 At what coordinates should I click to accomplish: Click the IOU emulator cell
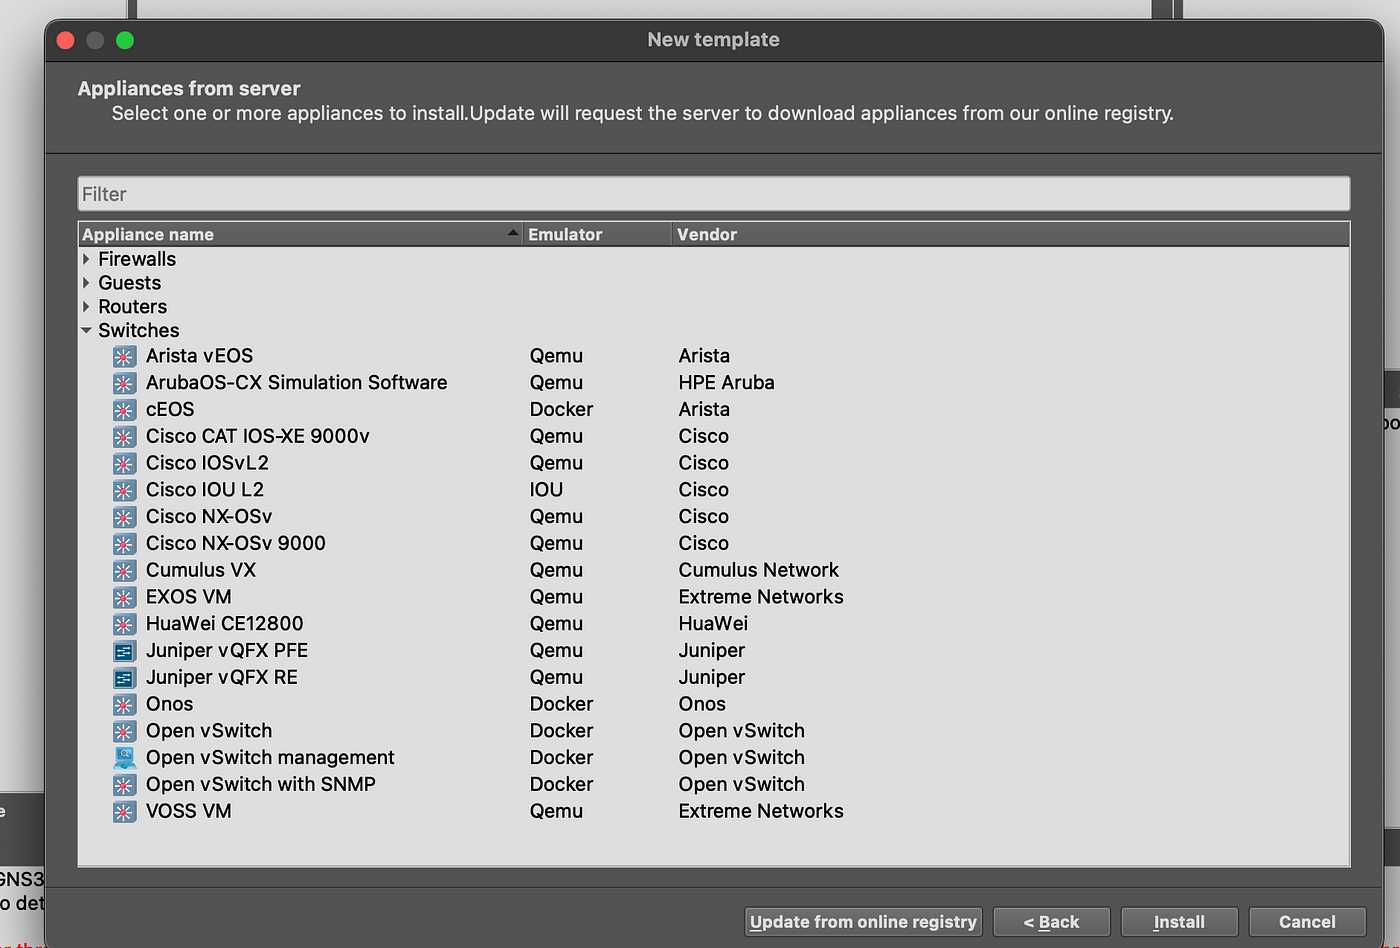coord(547,490)
